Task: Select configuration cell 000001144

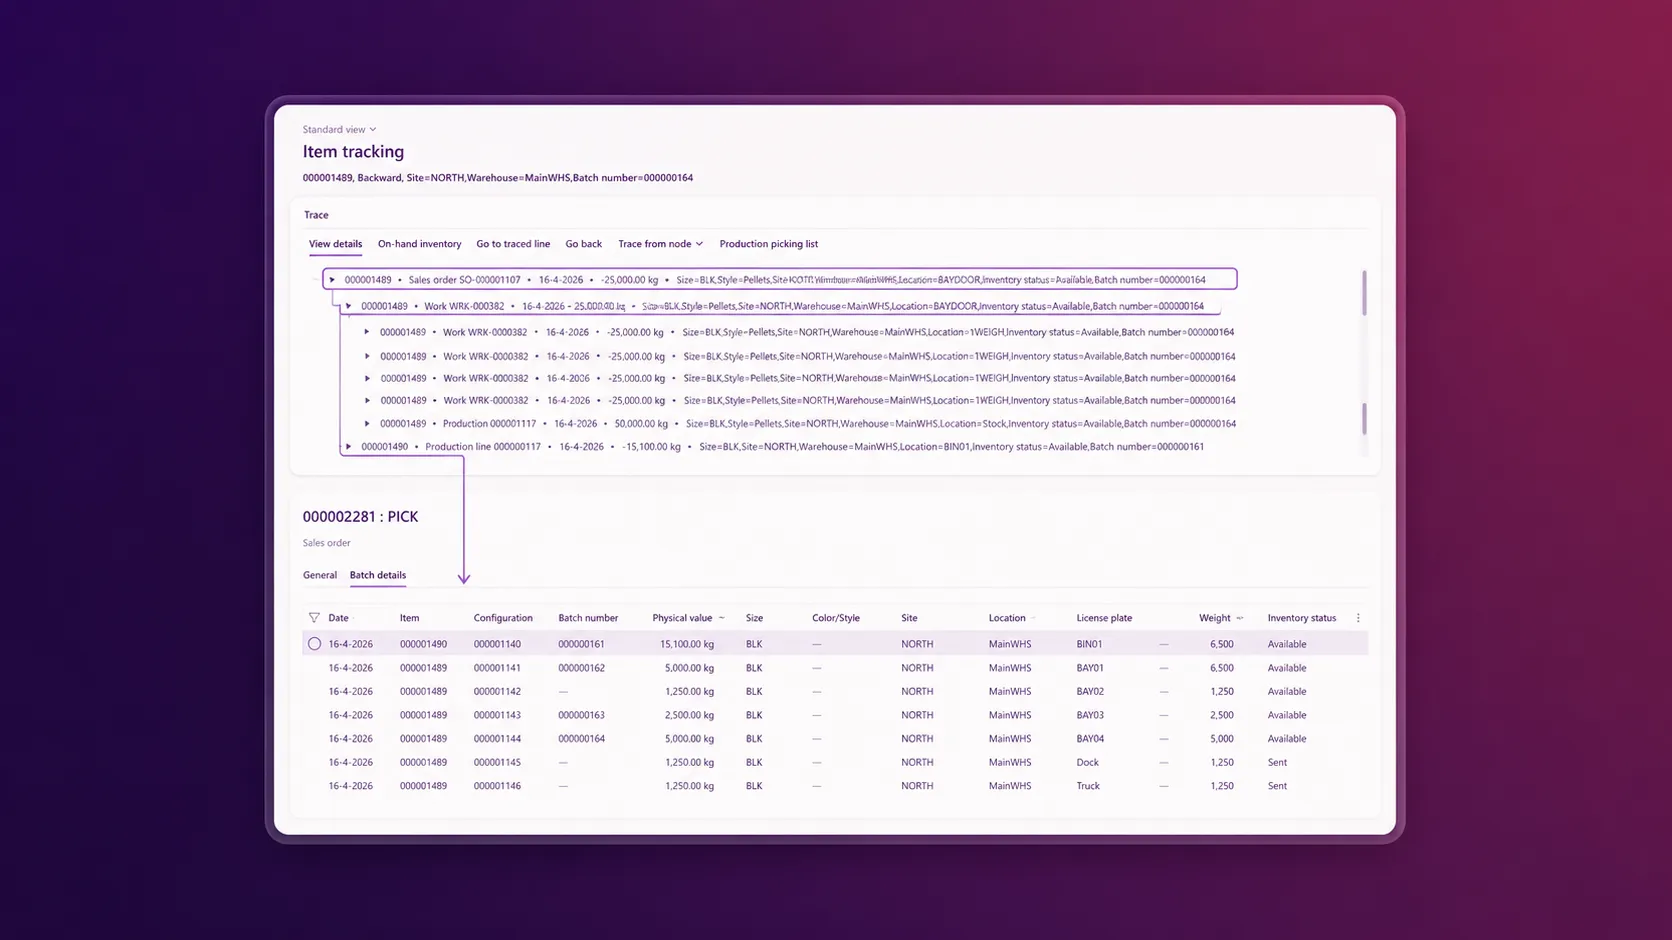Action: pos(497,739)
